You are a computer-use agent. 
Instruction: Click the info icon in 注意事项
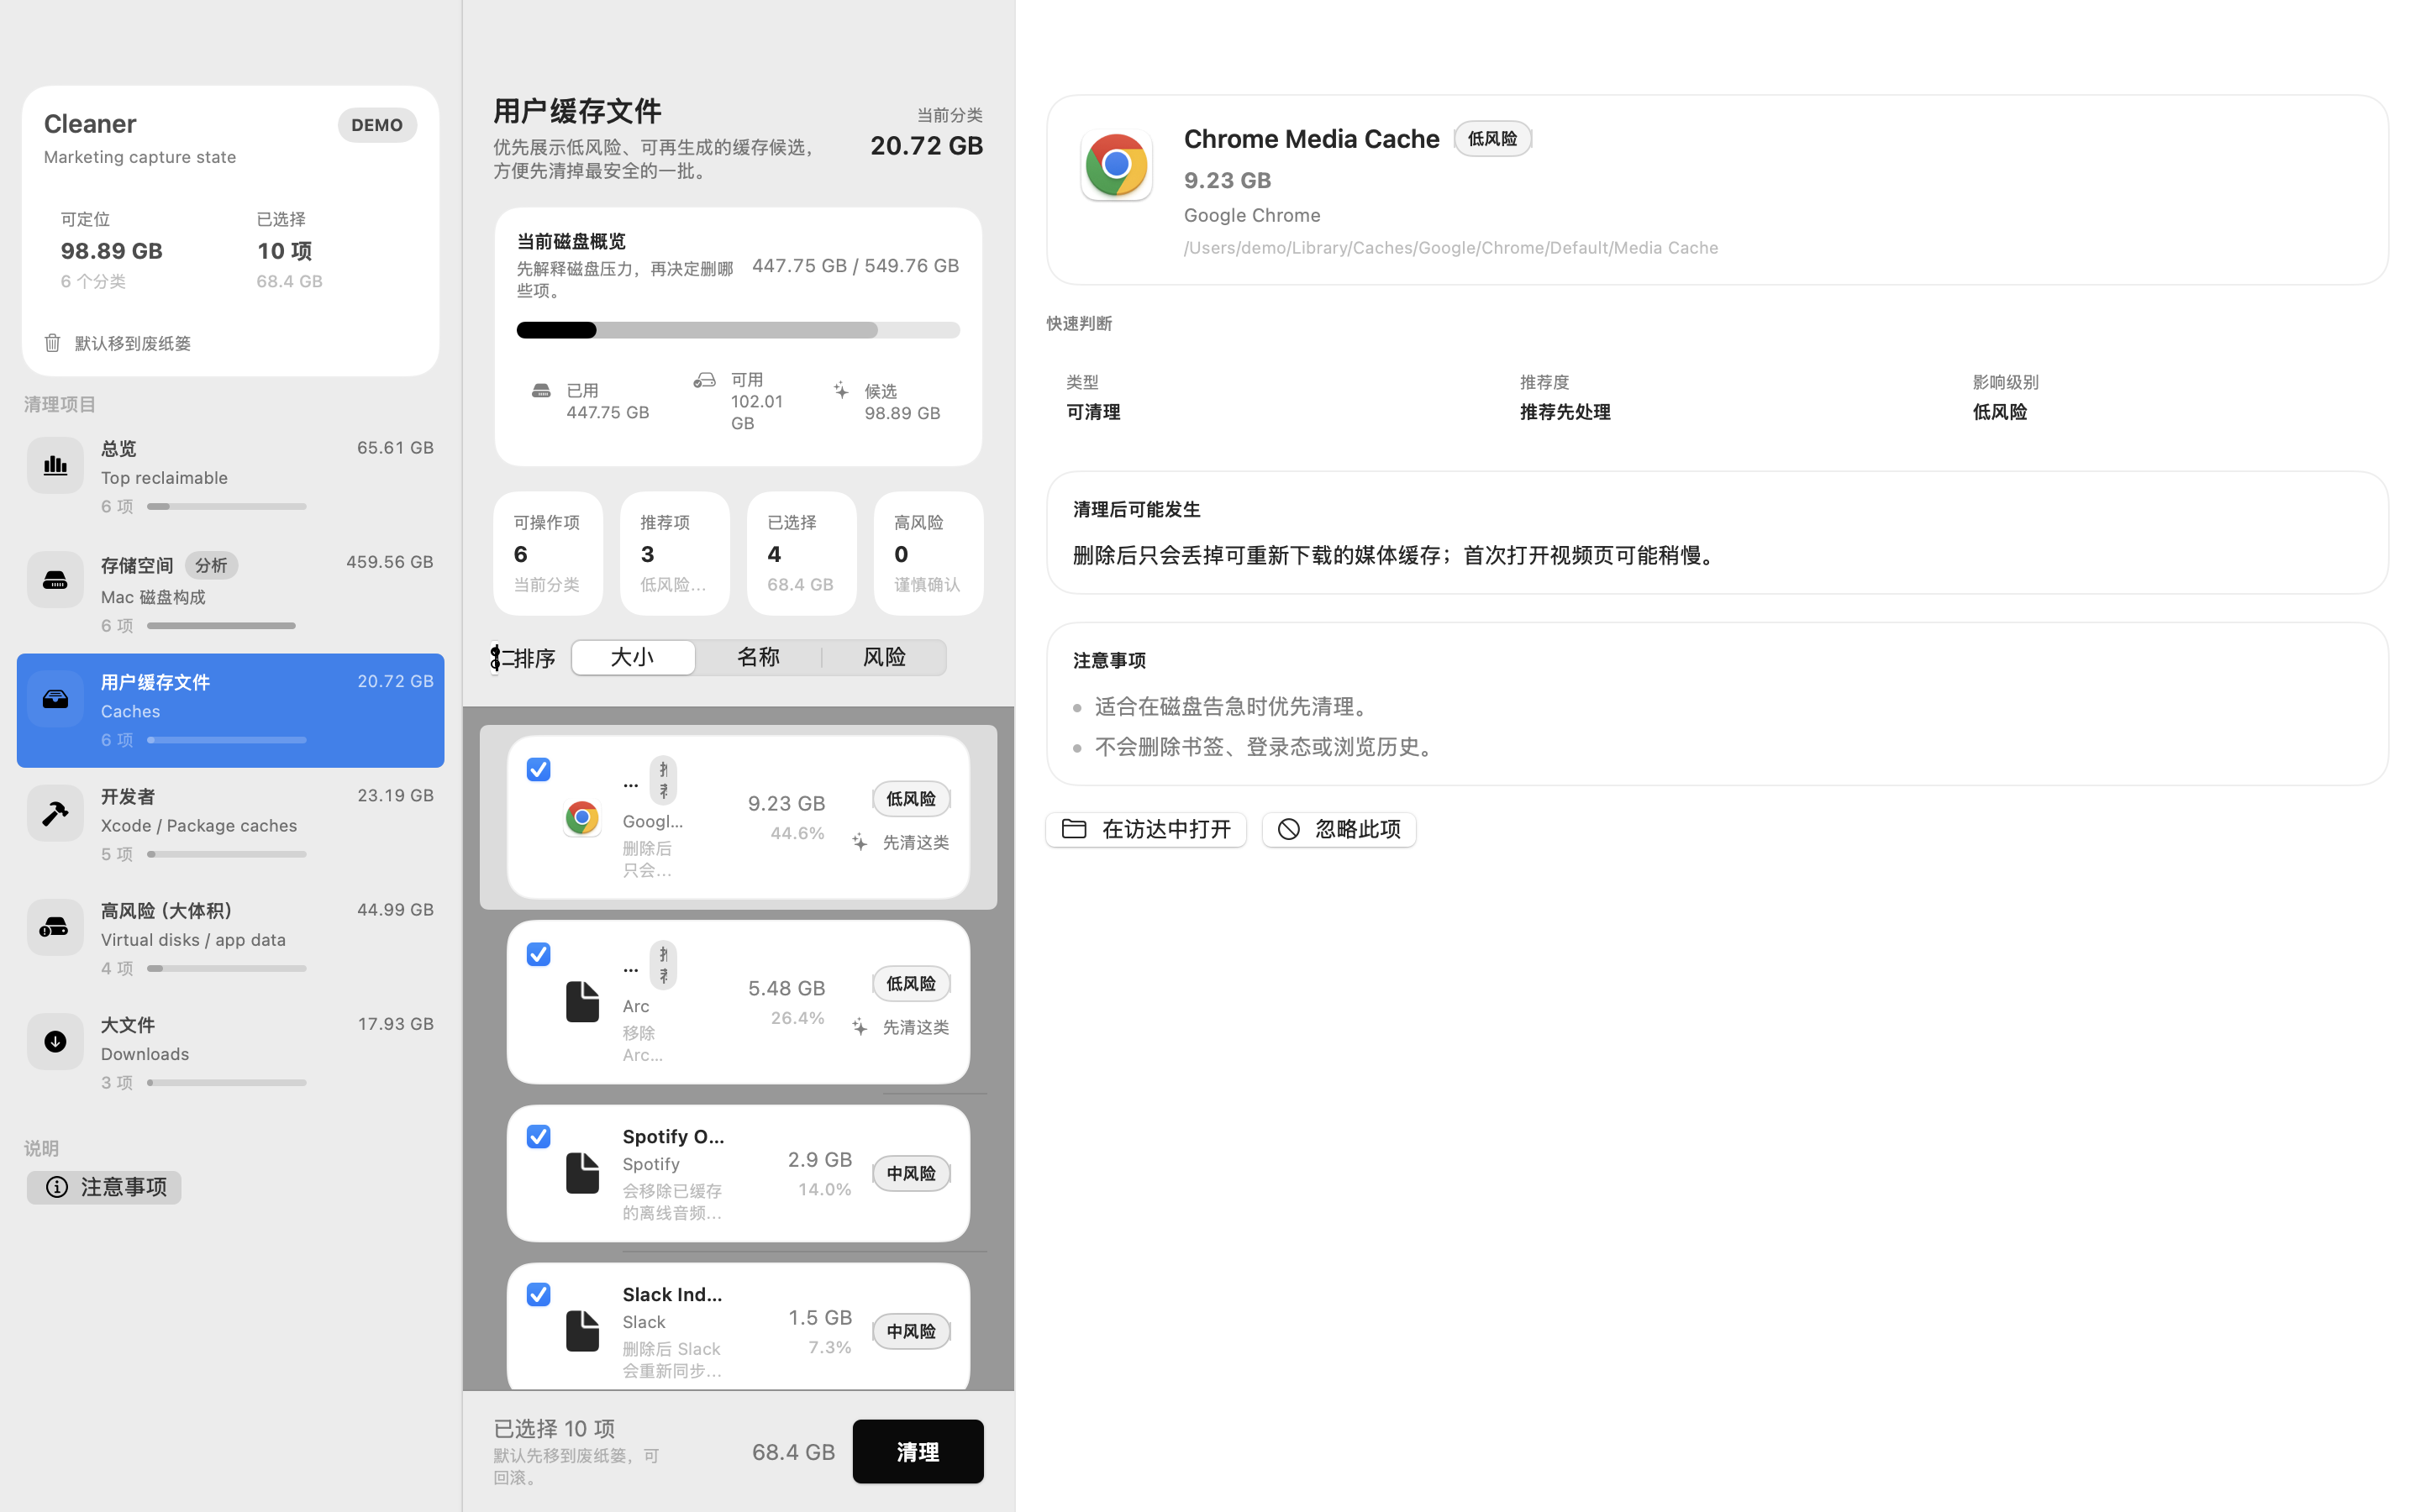57,1187
